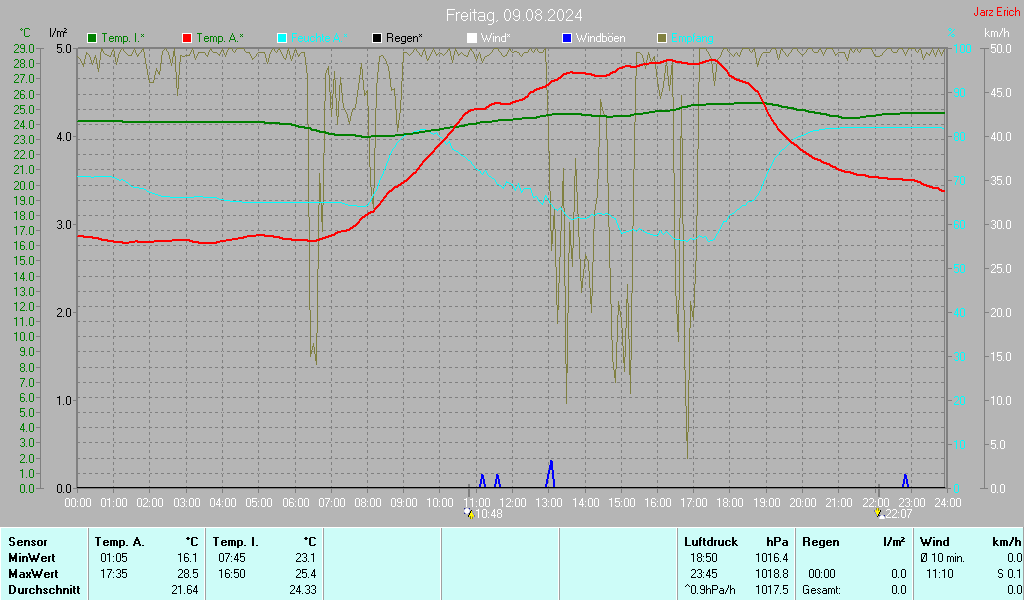Click the Temp. A. minimum value '16.1'
The width and height of the screenshot is (1024, 600).
click(x=187, y=558)
